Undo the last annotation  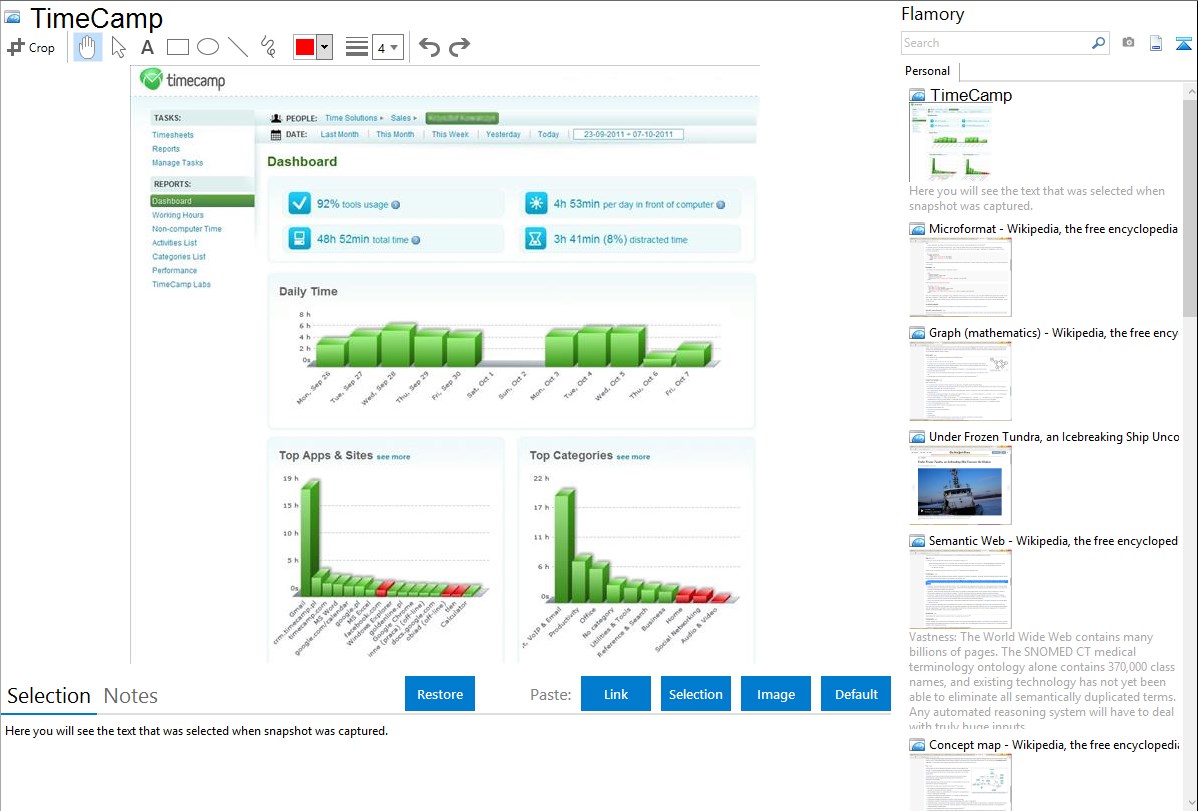coord(429,47)
